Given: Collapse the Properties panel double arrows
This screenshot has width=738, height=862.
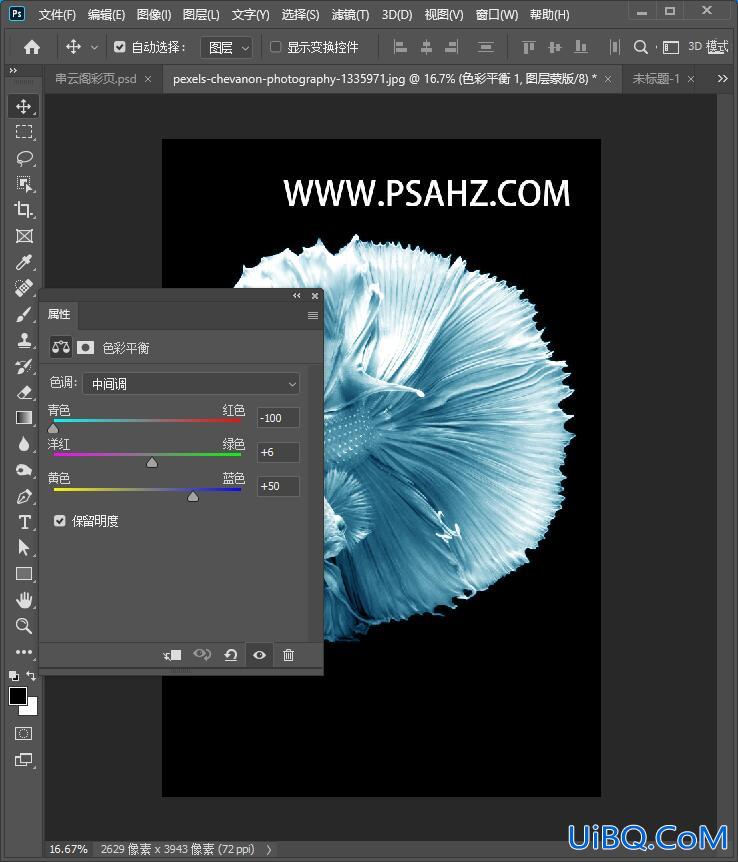Looking at the screenshot, I should [297, 296].
